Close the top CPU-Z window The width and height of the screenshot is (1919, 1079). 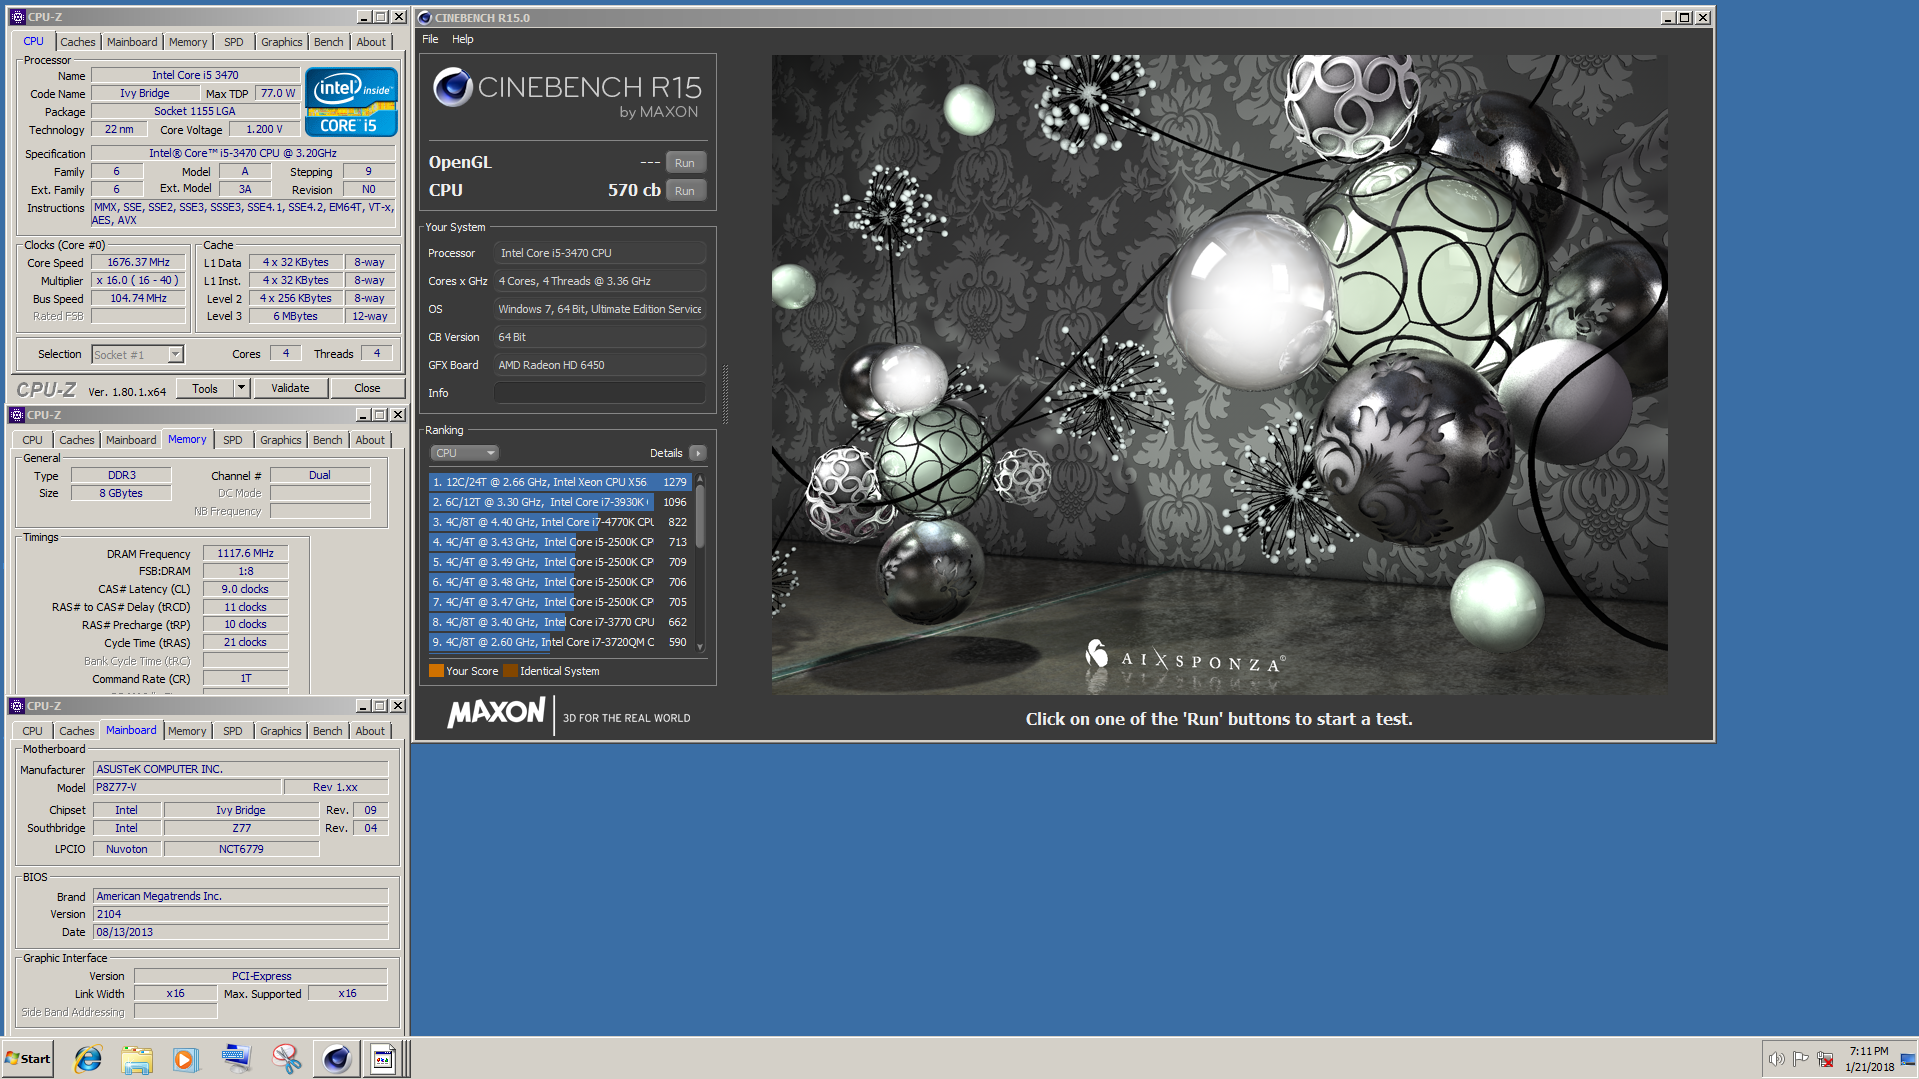click(398, 17)
